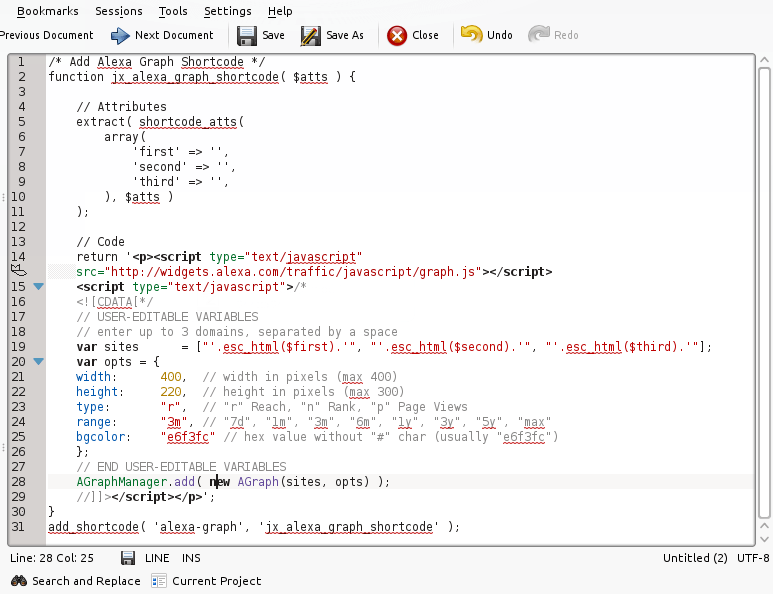Open the Settings menu
The height and width of the screenshot is (594, 773).
[x=227, y=11]
